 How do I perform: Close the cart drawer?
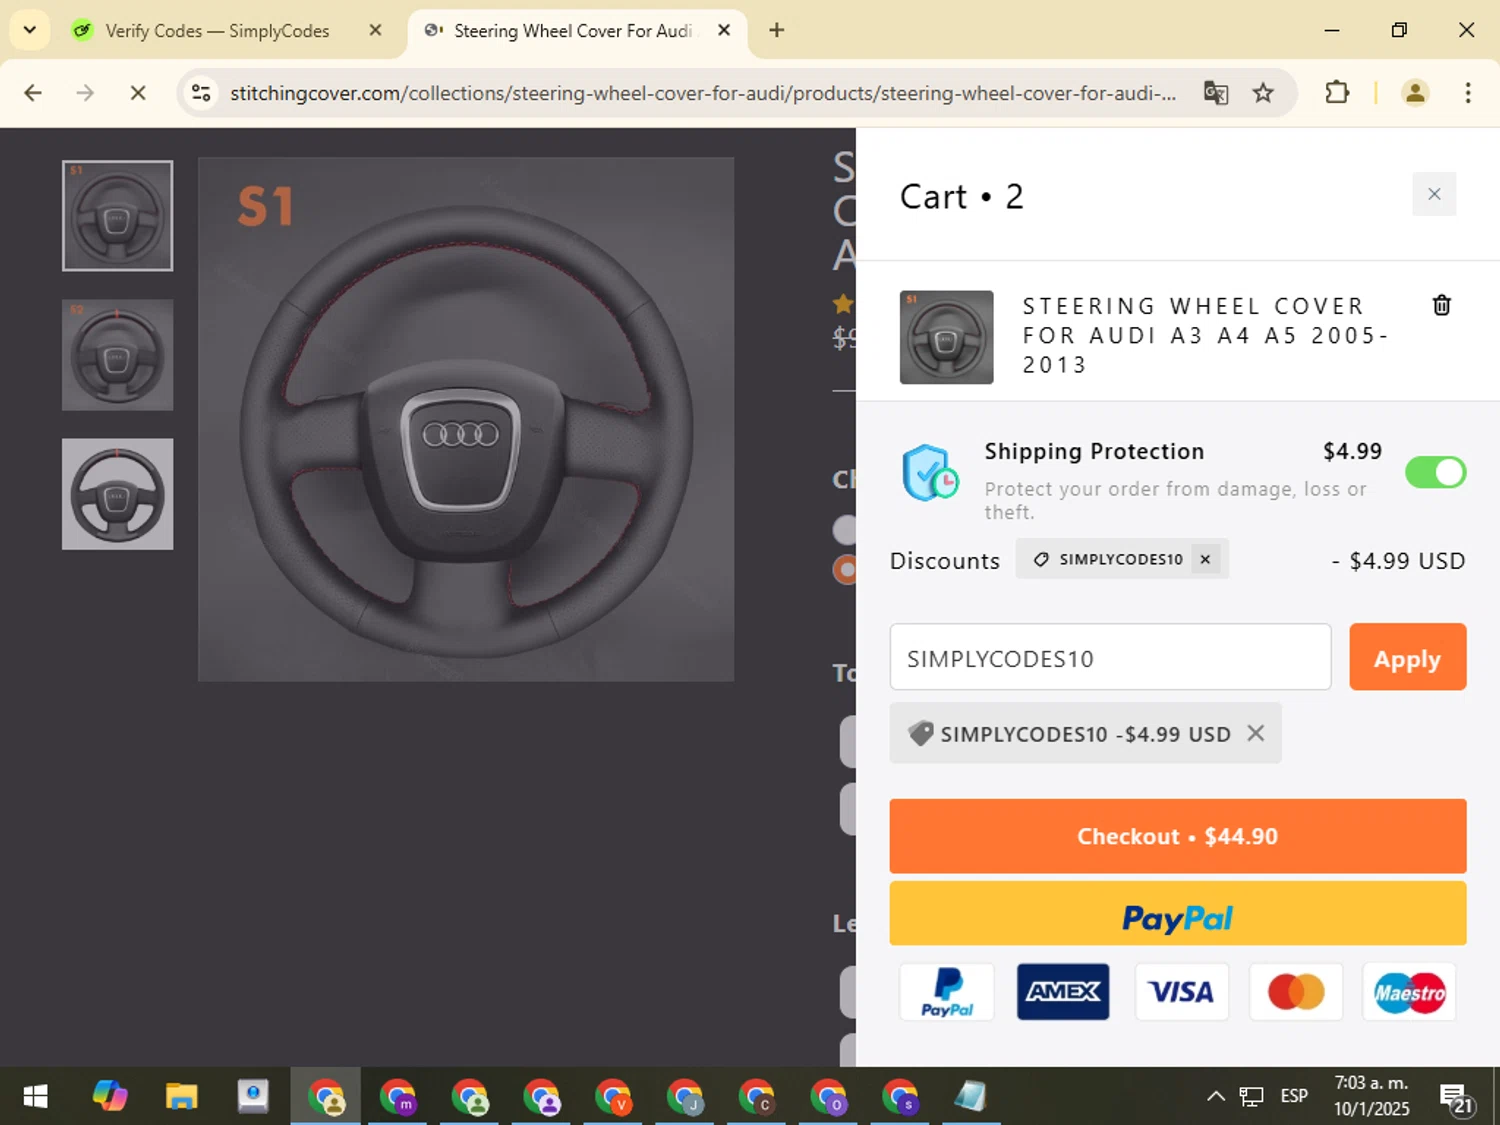tap(1434, 194)
